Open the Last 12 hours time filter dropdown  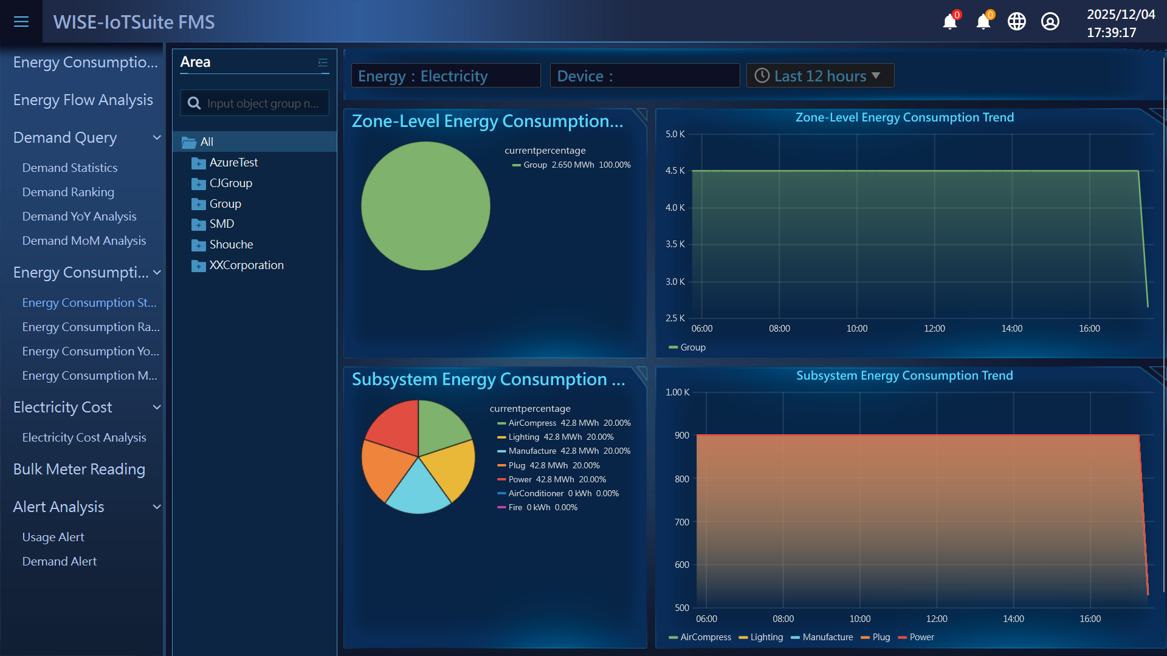[x=820, y=75]
